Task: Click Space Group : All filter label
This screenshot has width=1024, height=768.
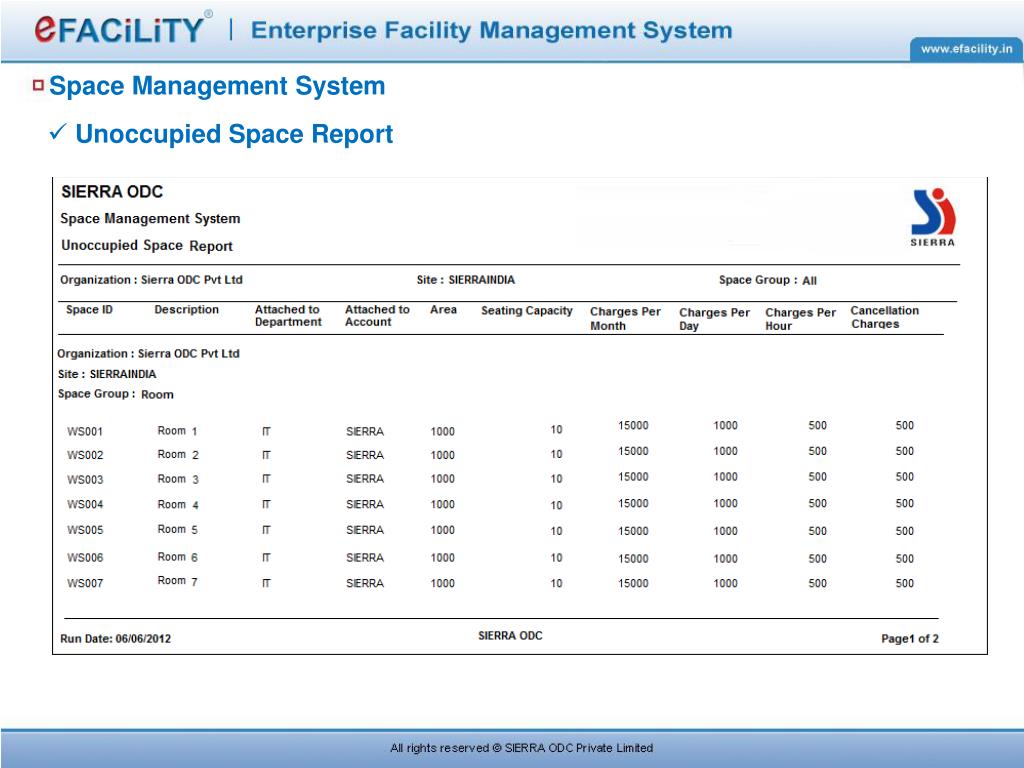Action: click(767, 280)
